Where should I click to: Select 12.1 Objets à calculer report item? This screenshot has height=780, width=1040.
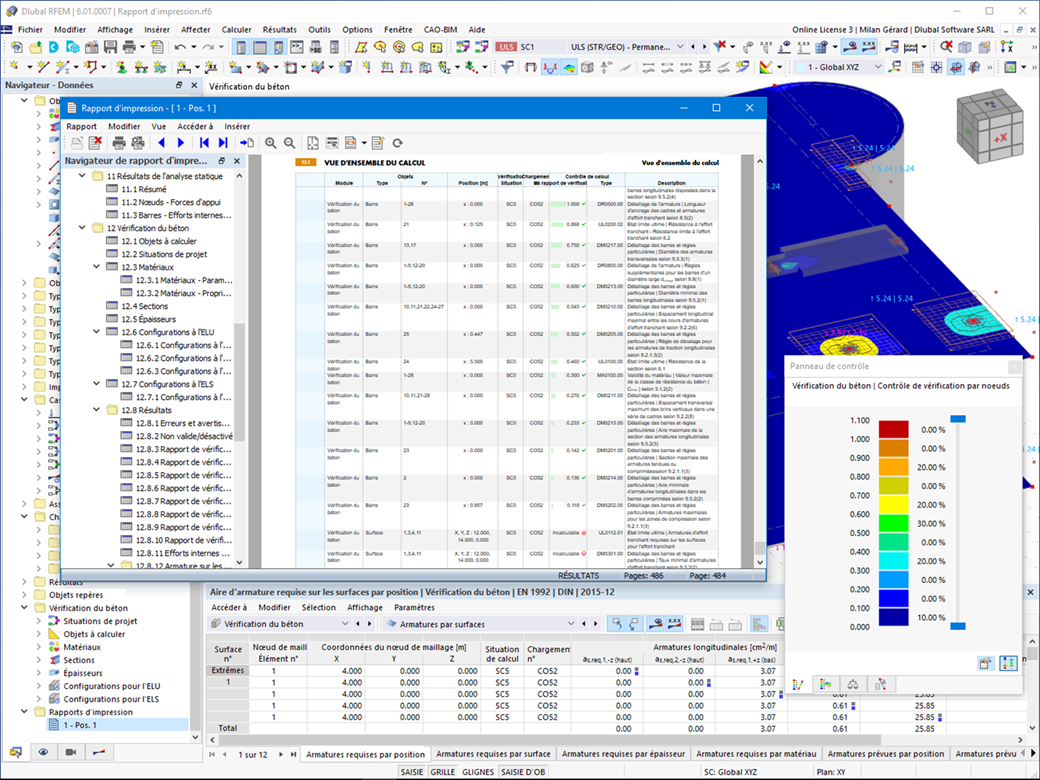[159, 241]
